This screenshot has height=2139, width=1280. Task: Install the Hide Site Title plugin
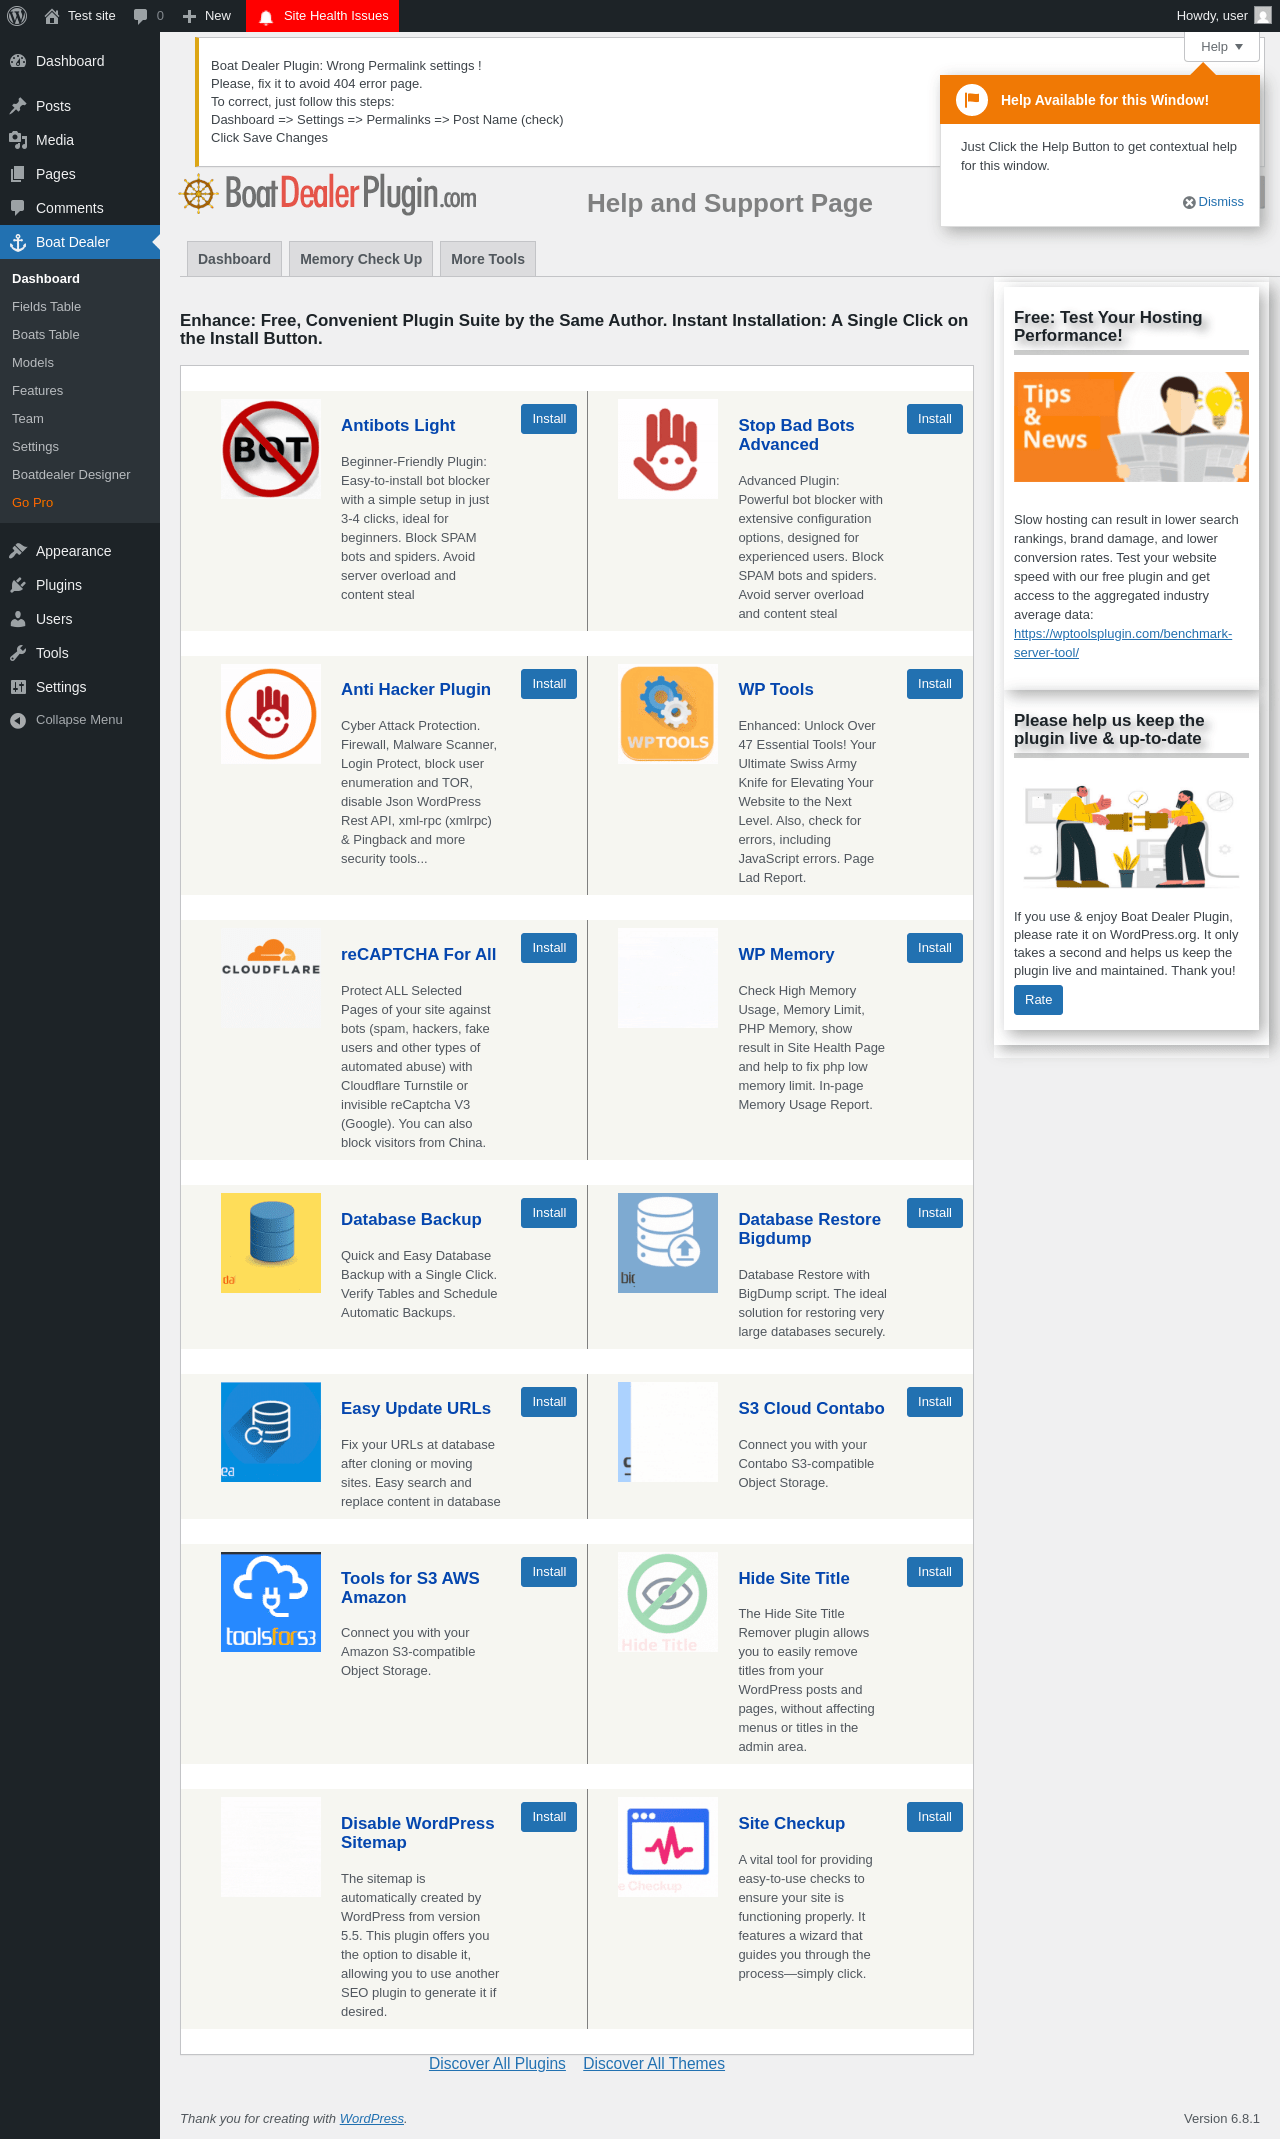point(935,1572)
